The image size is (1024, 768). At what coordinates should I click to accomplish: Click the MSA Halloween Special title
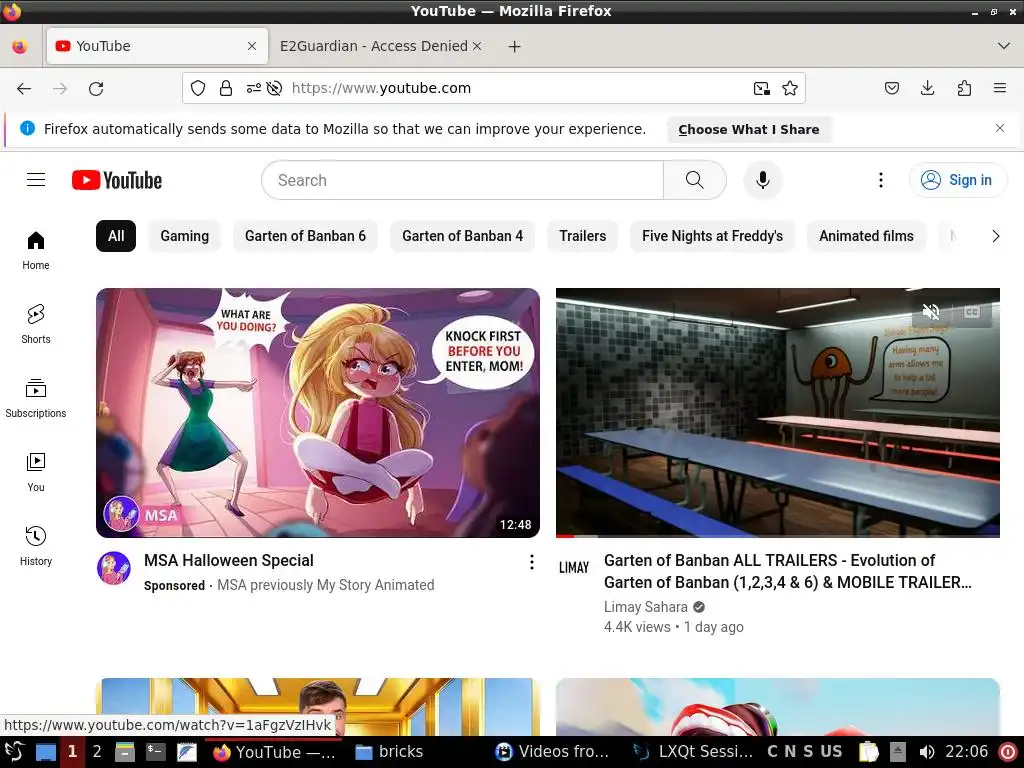229,560
